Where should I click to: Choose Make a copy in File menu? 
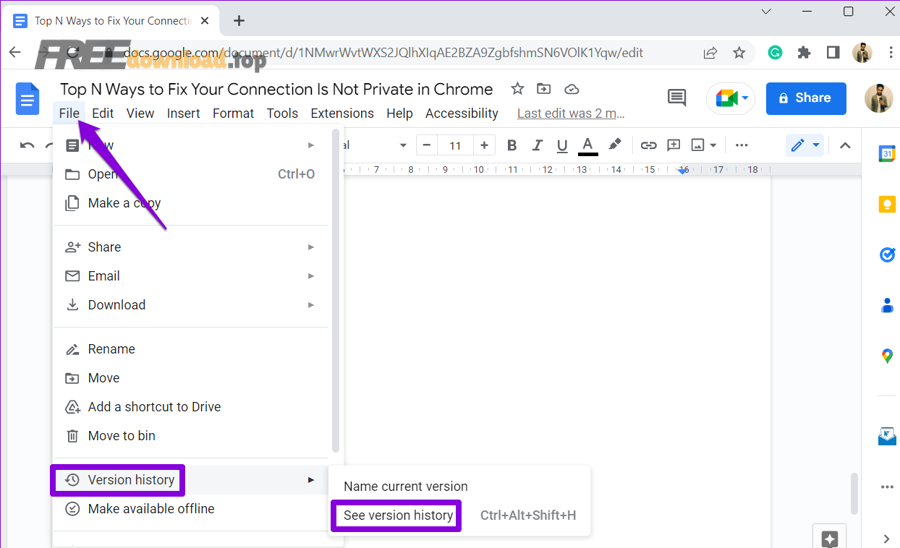click(x=192, y=203)
